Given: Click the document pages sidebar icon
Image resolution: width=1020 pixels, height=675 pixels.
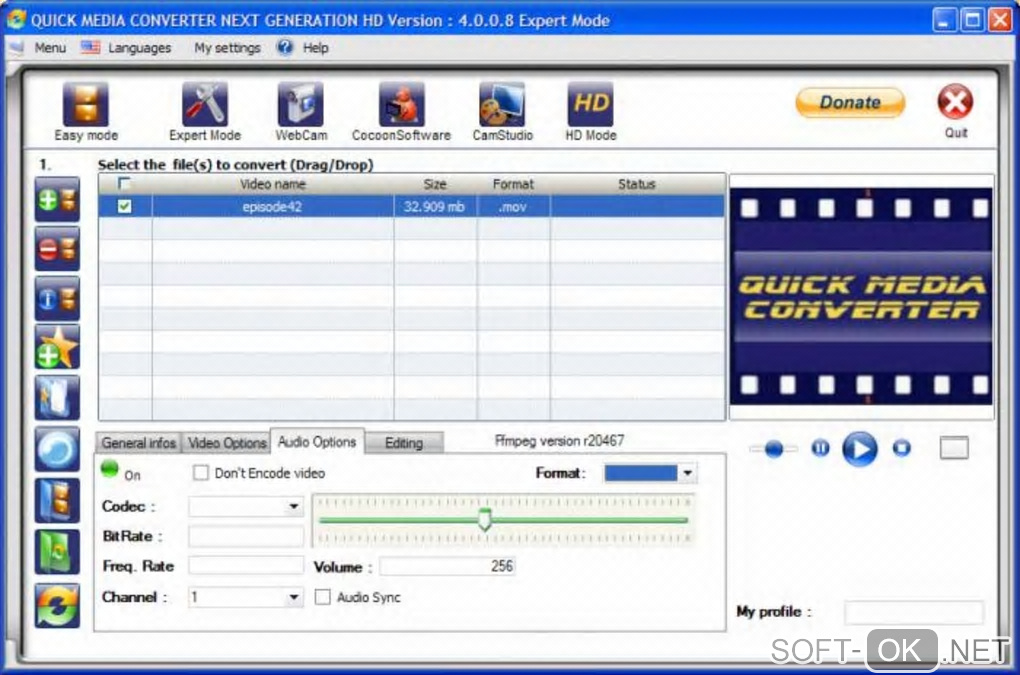Looking at the screenshot, I should [x=57, y=397].
